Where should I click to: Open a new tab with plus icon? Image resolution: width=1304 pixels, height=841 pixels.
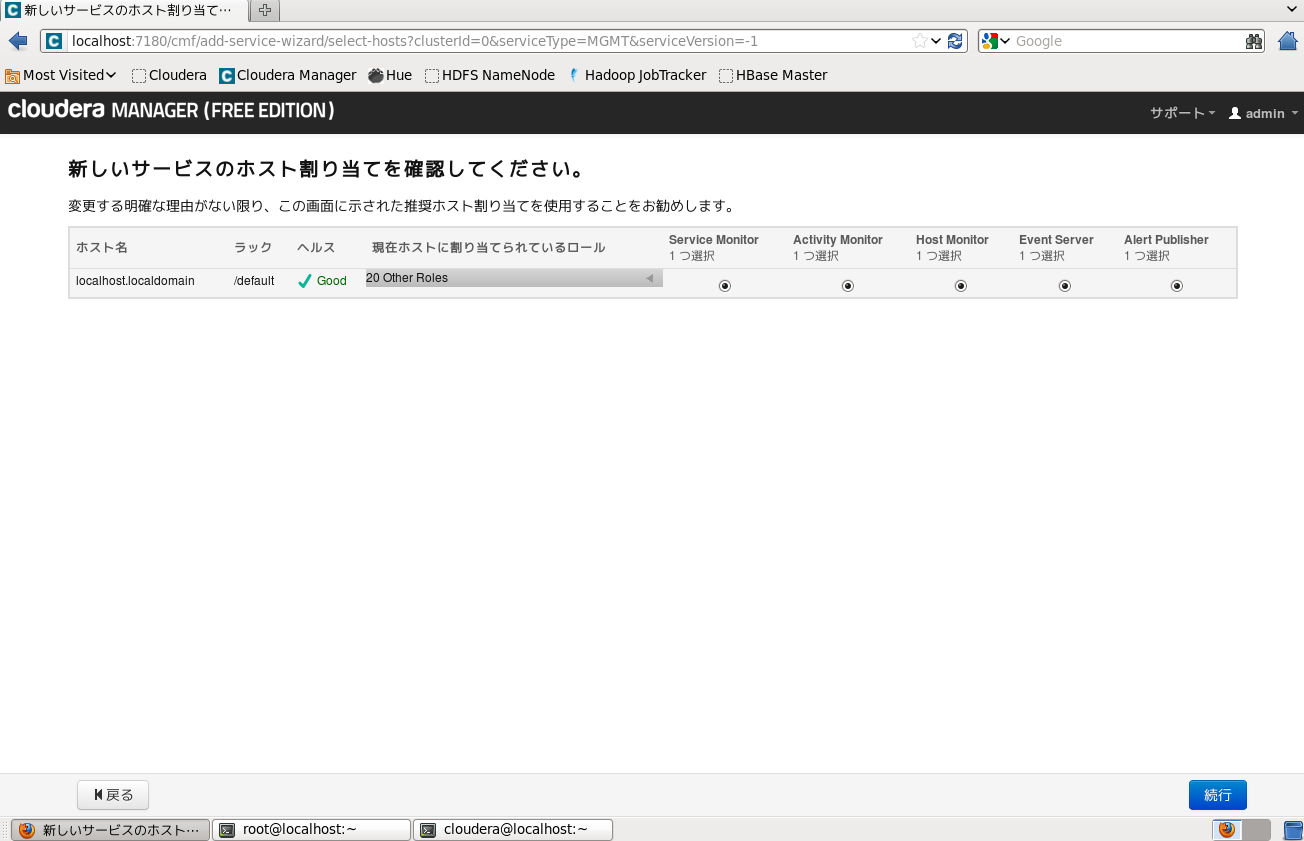tap(265, 10)
